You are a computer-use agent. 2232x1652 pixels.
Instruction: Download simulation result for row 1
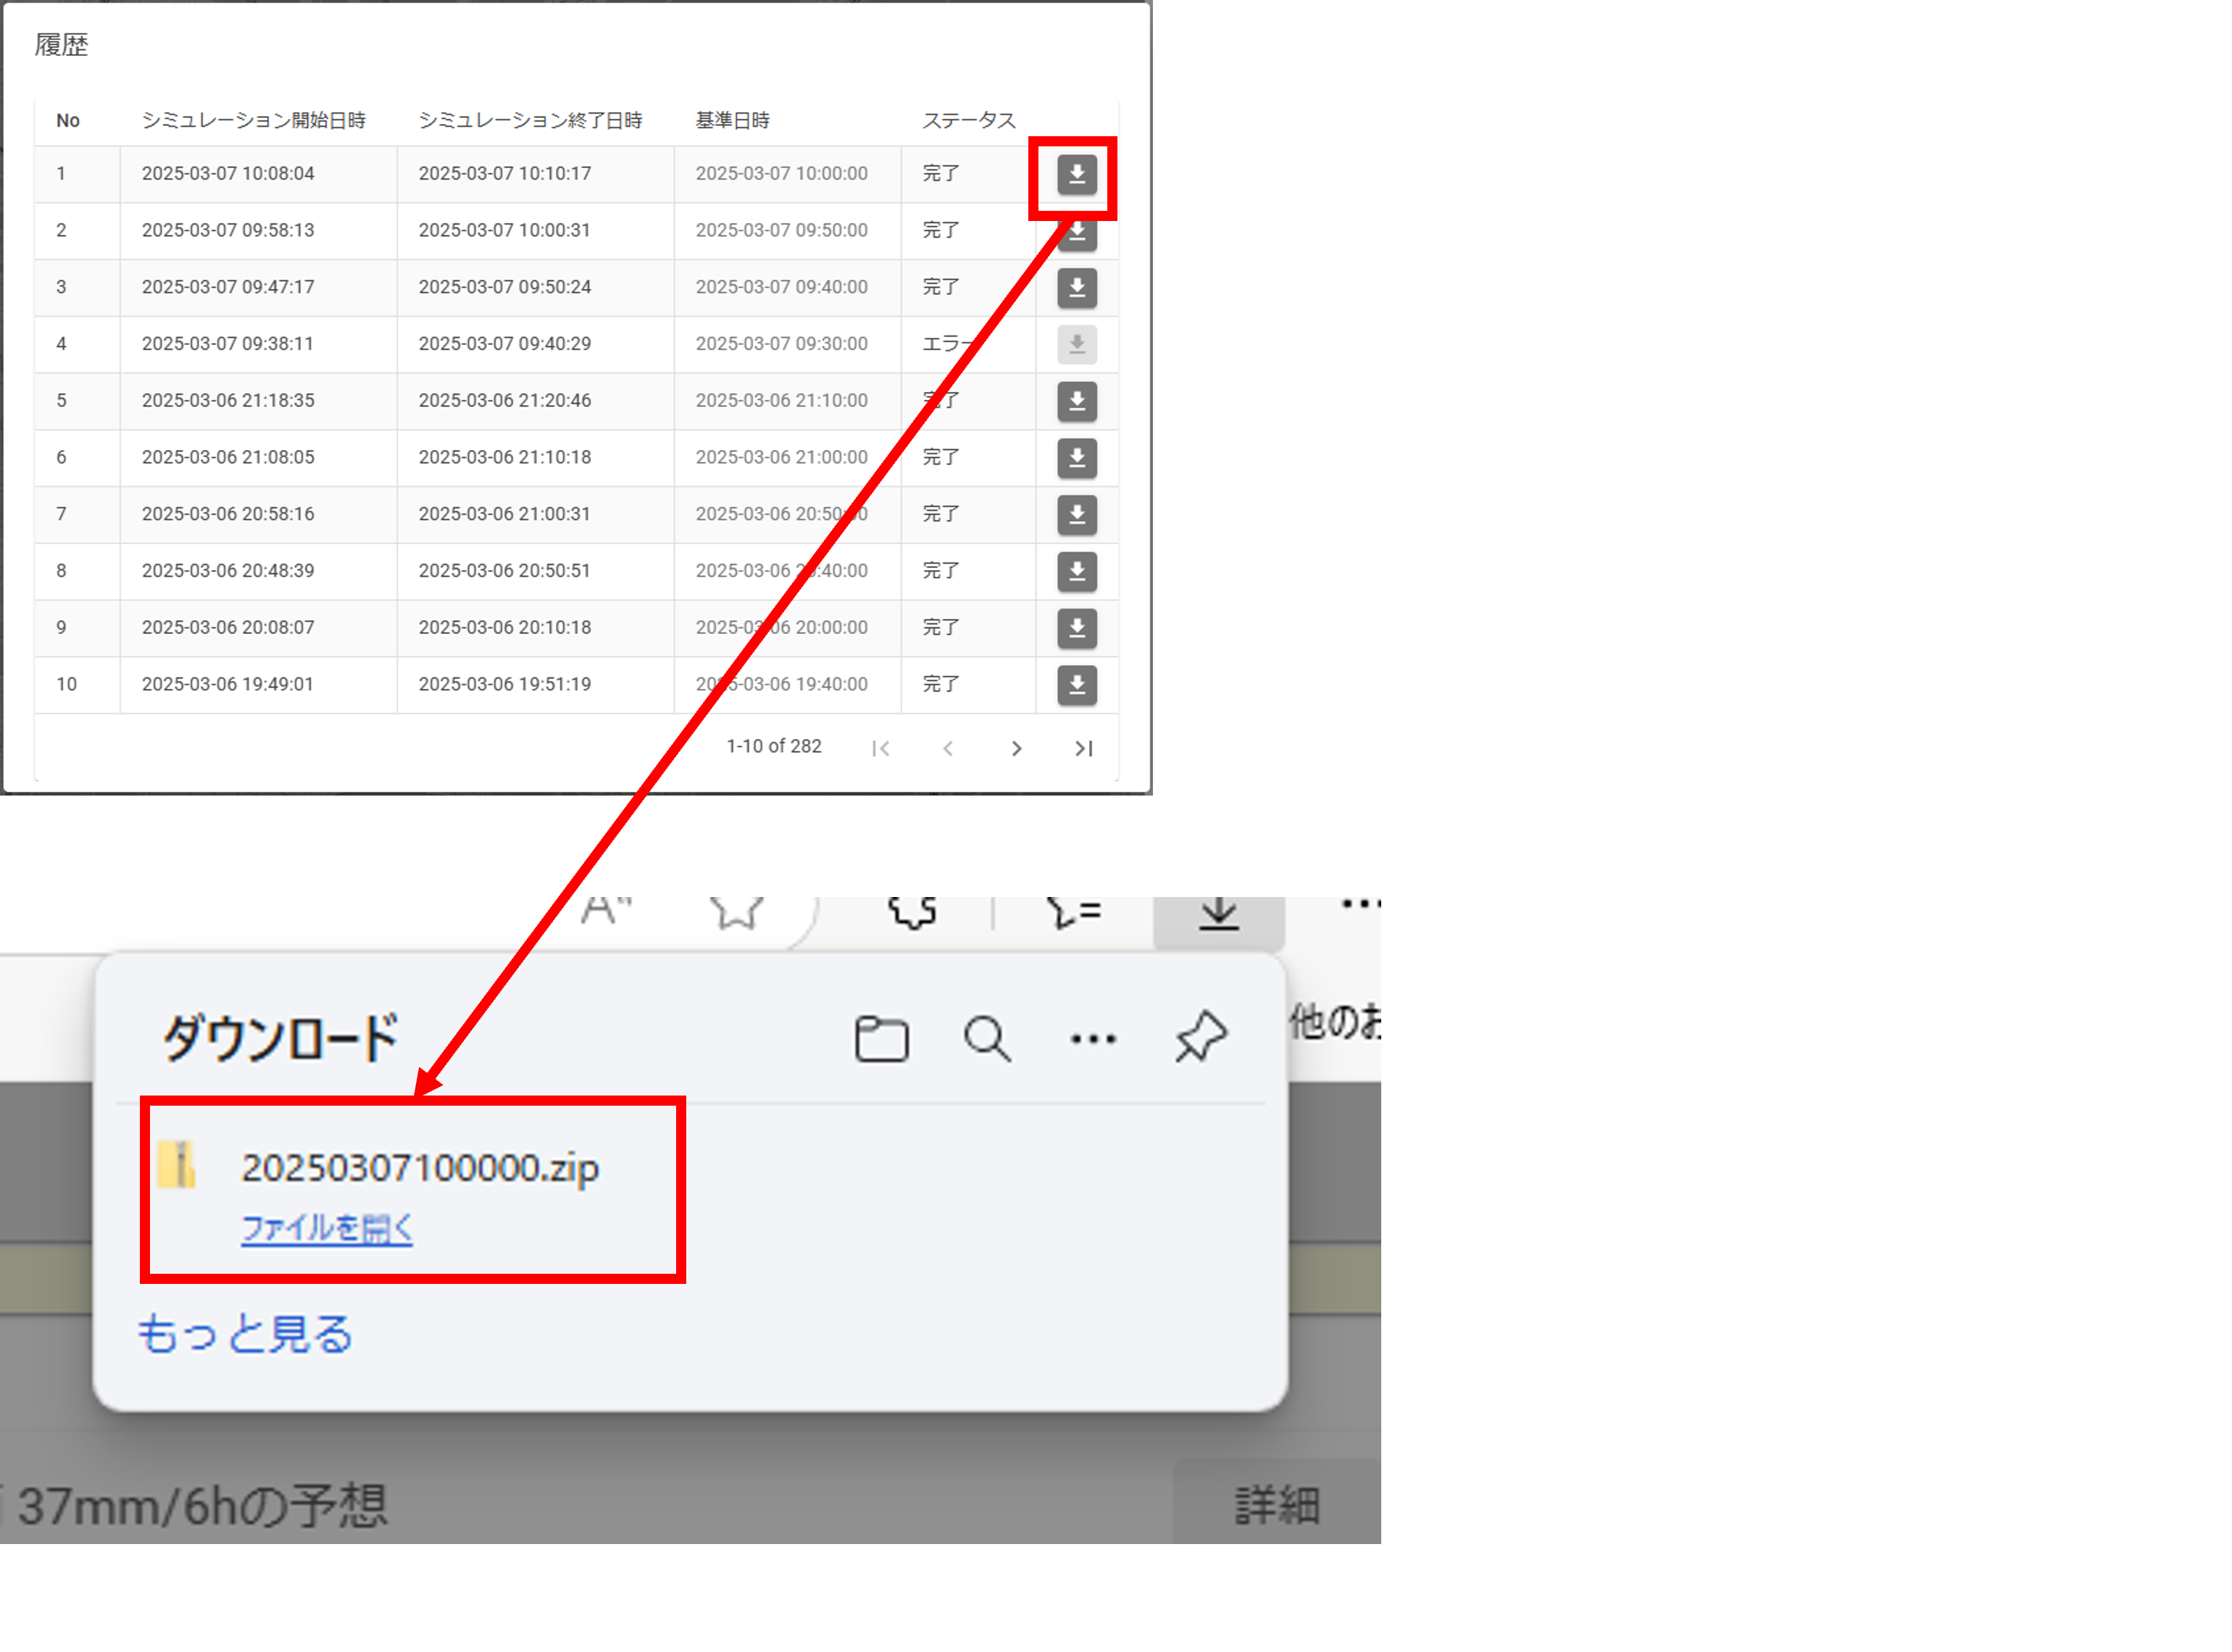point(1076,174)
